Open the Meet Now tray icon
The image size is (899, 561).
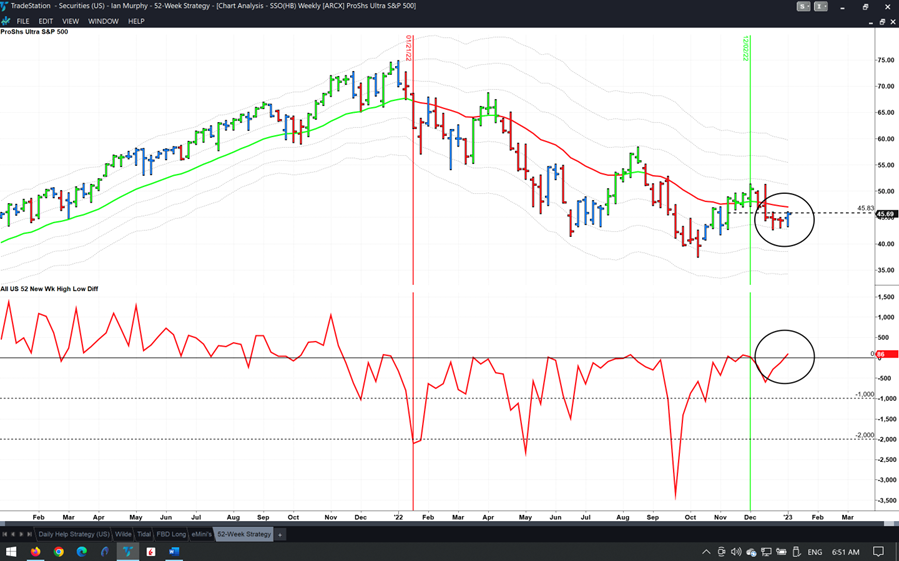click(x=721, y=552)
